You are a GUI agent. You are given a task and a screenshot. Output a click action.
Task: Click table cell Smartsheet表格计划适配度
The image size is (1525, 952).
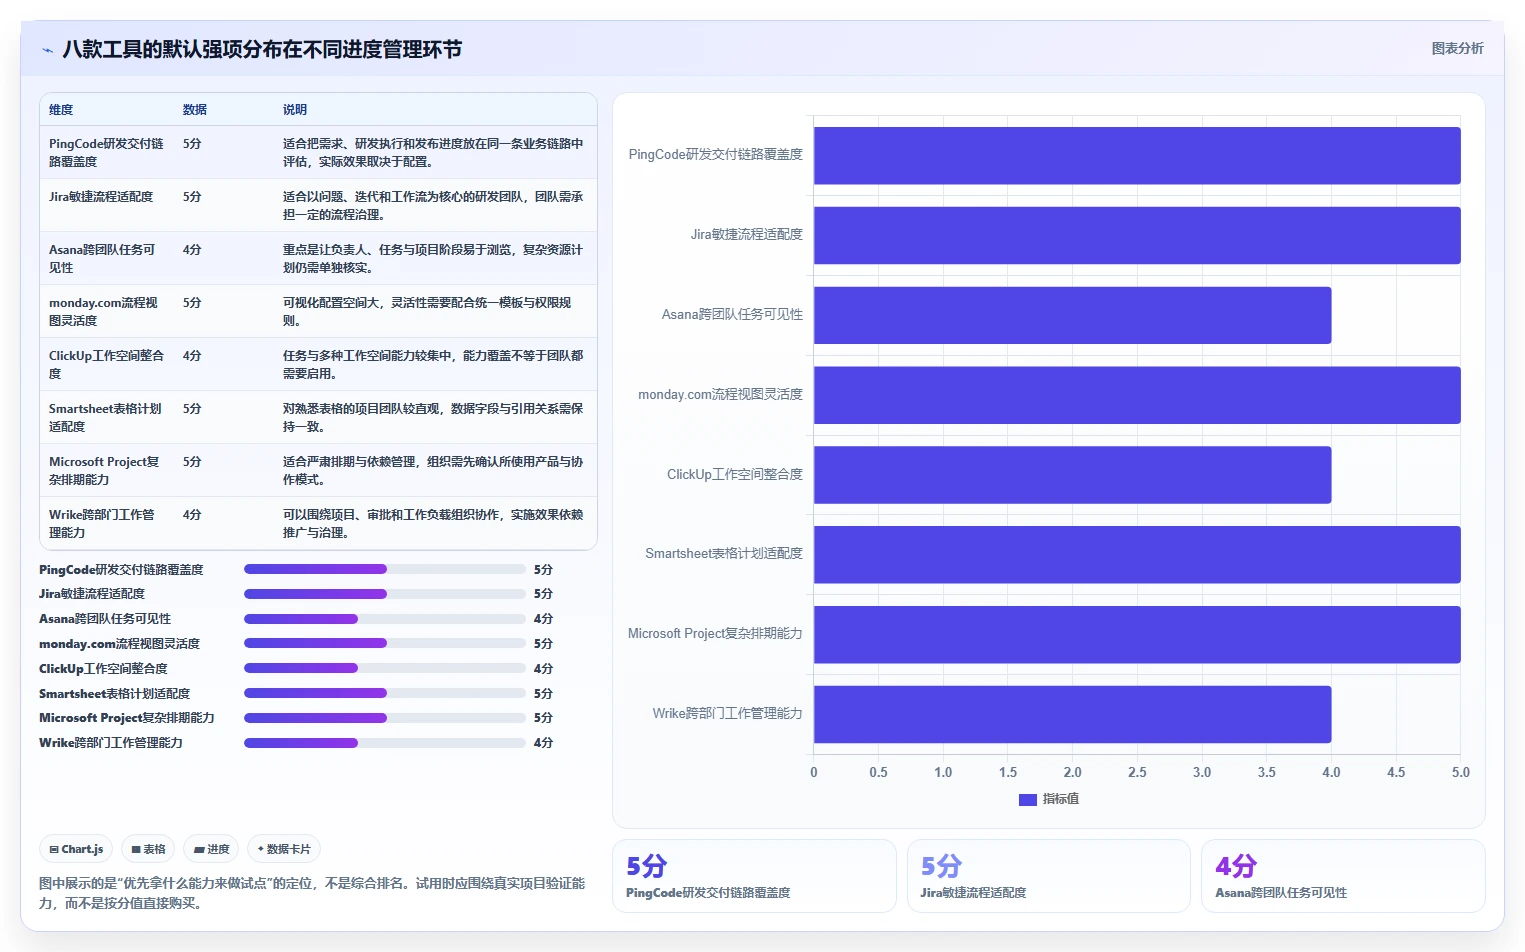click(105, 418)
